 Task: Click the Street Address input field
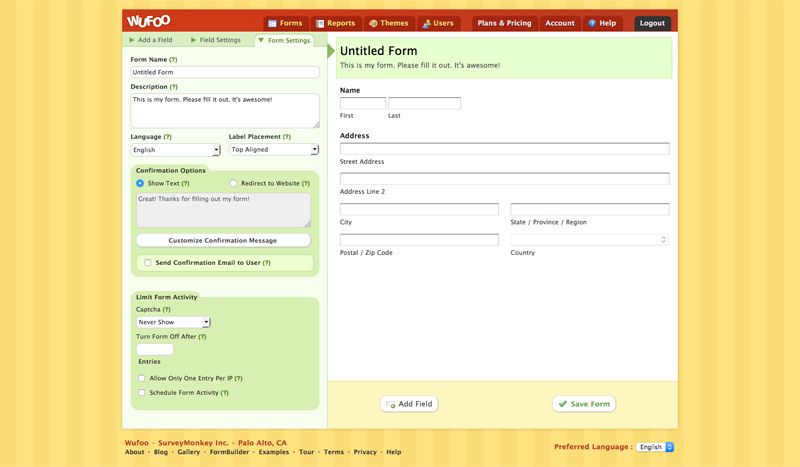tap(505, 149)
